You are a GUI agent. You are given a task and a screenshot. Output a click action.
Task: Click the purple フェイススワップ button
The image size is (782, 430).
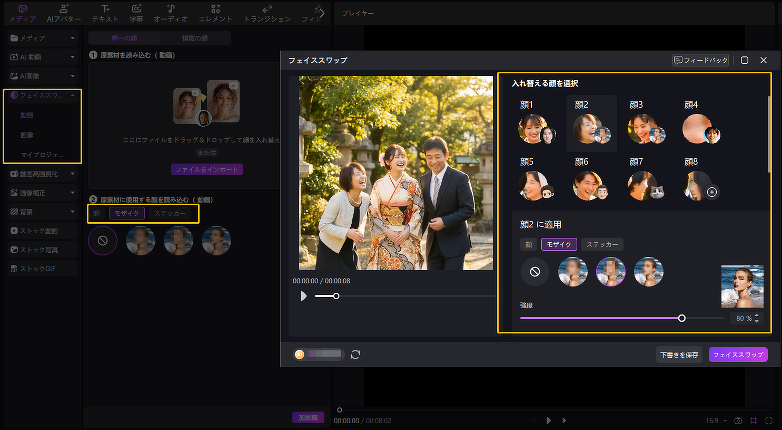point(738,354)
